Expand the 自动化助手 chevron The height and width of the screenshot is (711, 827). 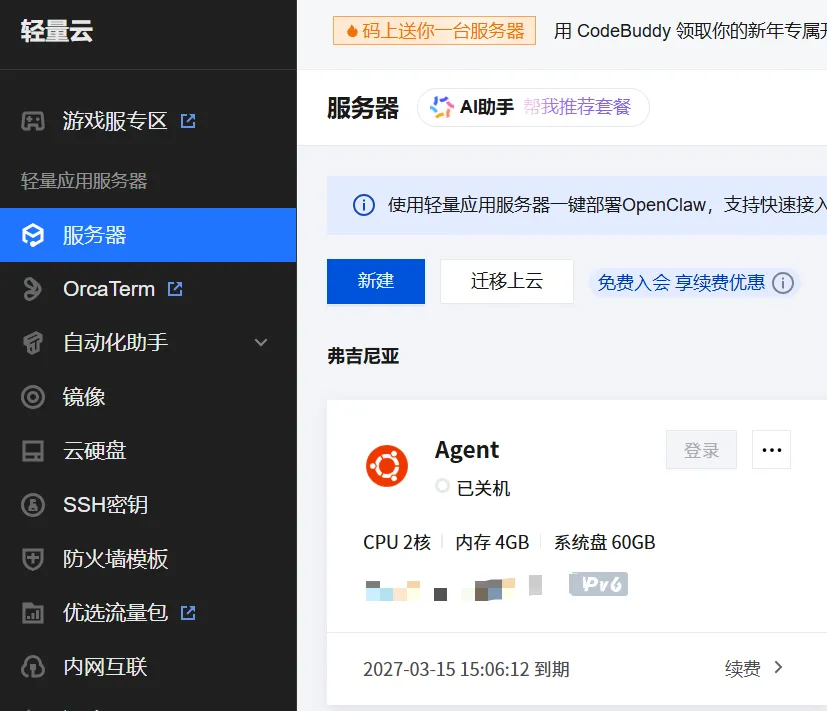click(261, 343)
